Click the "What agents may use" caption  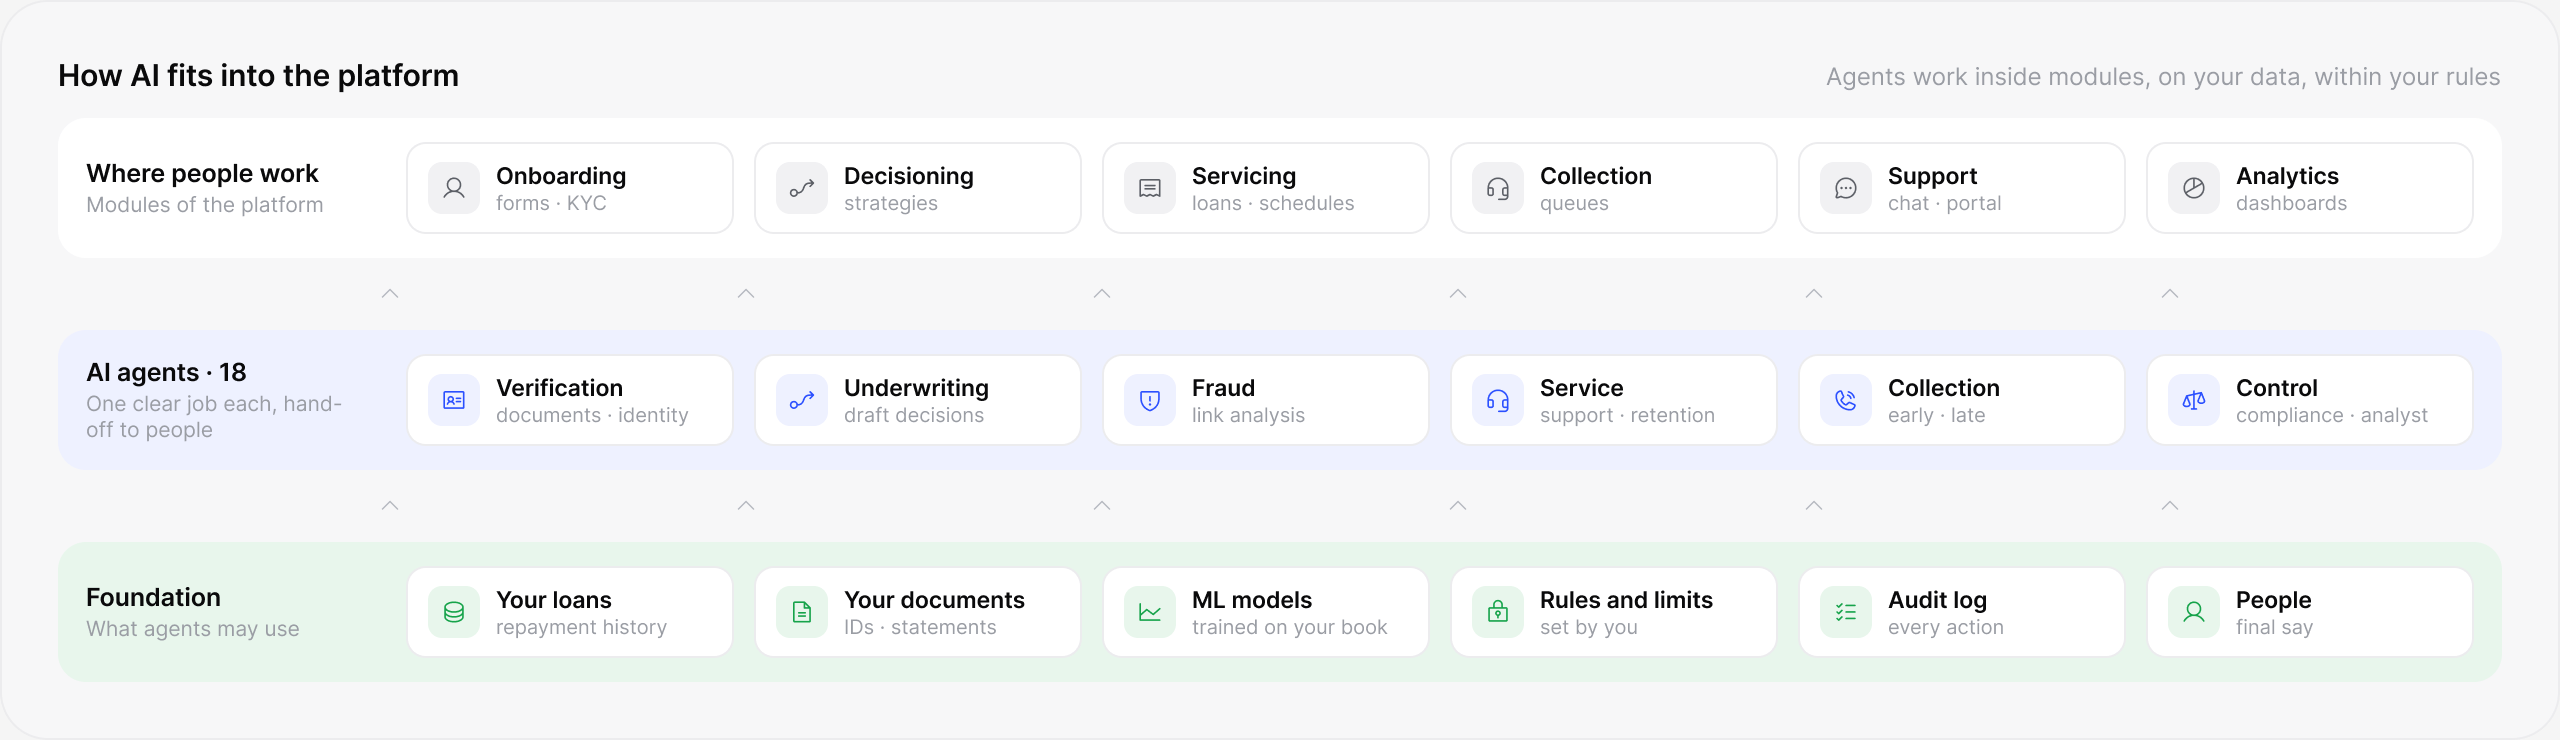[x=193, y=629]
